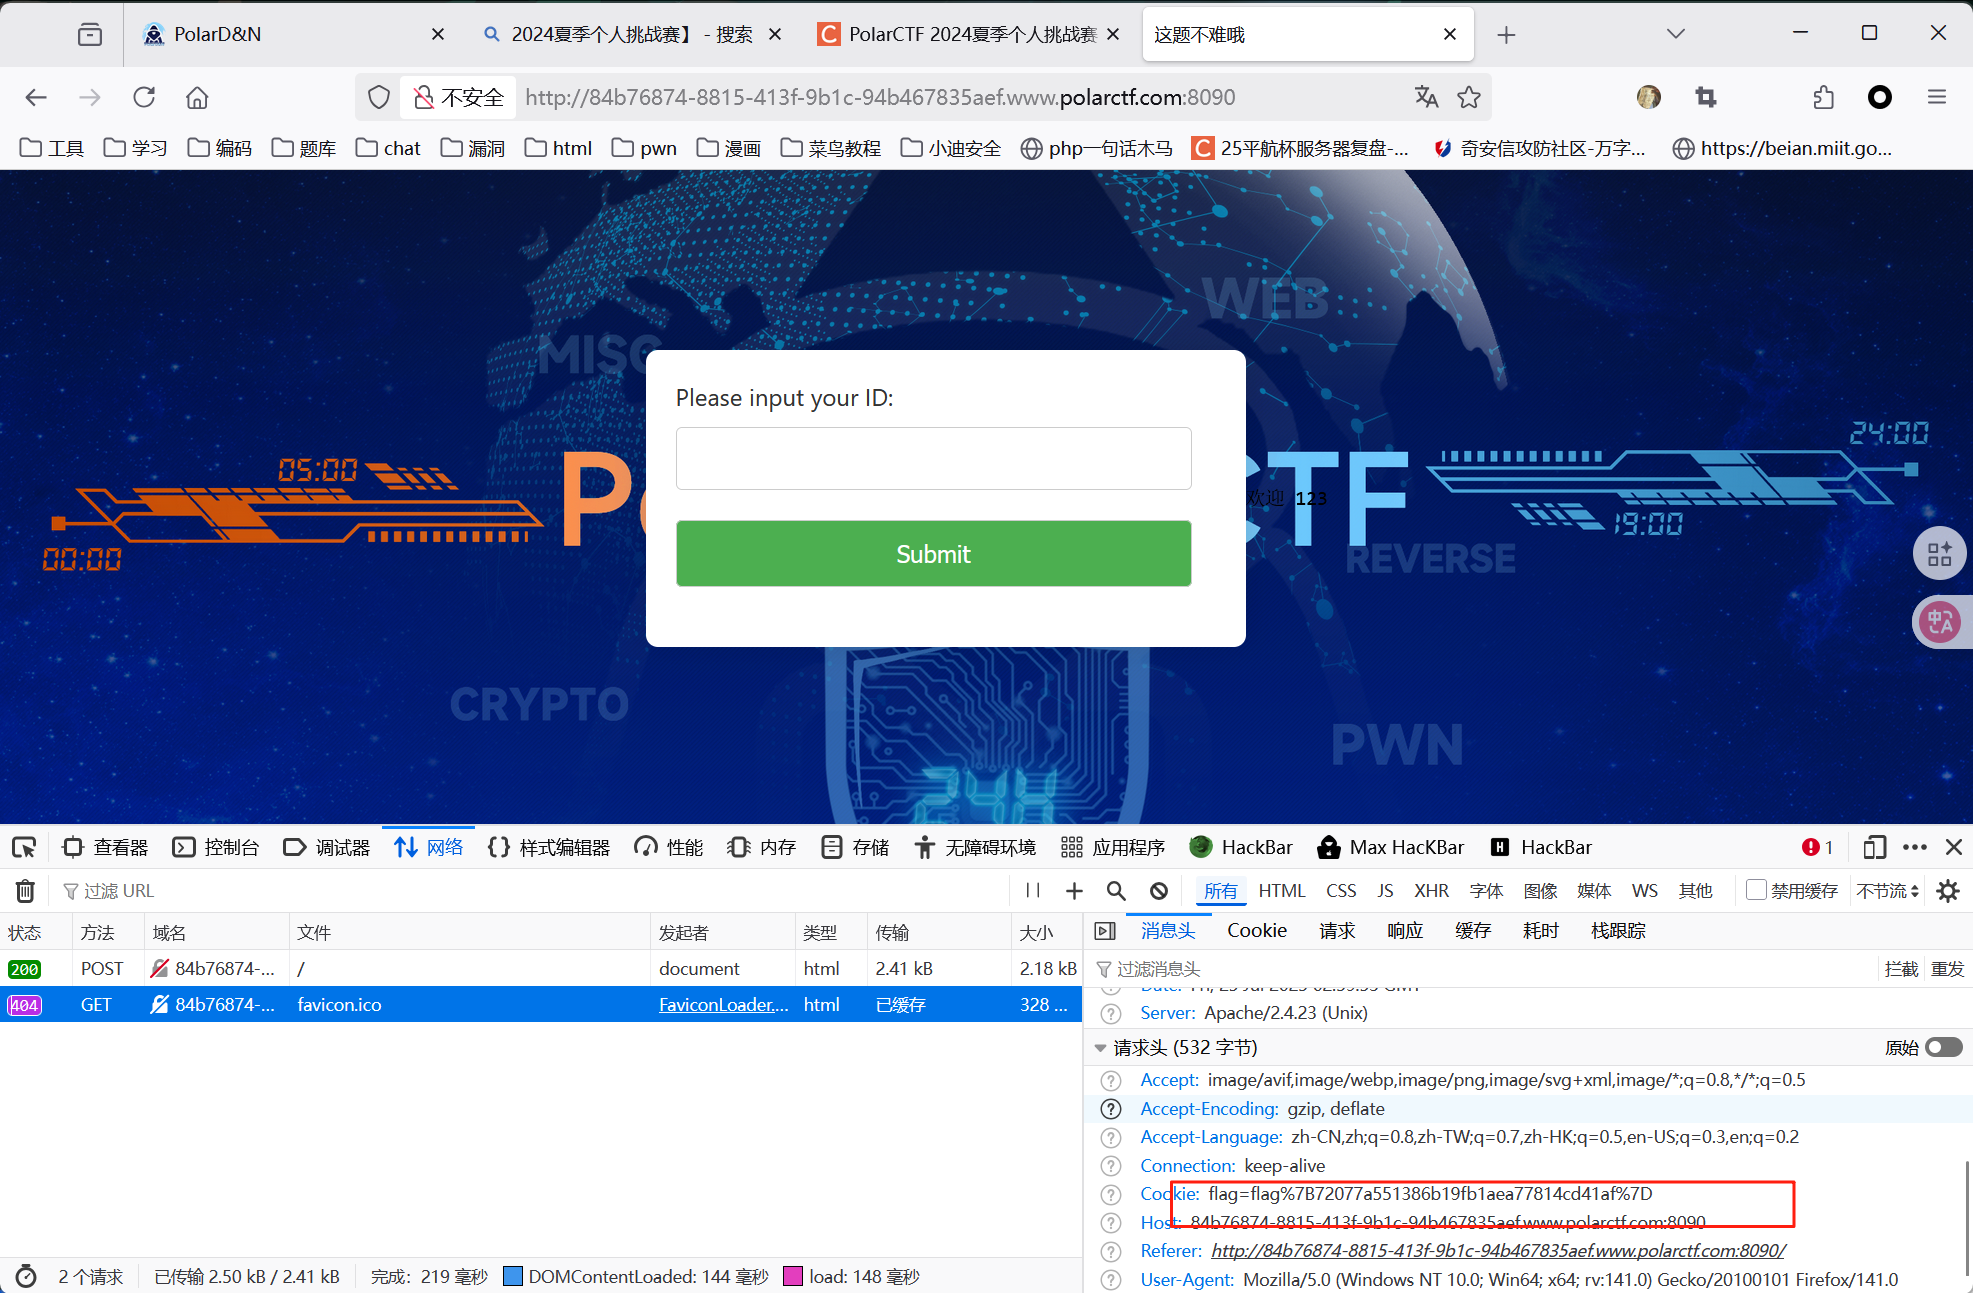Click the request blocking icon
Image resolution: width=1973 pixels, height=1293 pixels.
pyautogui.click(x=1159, y=890)
